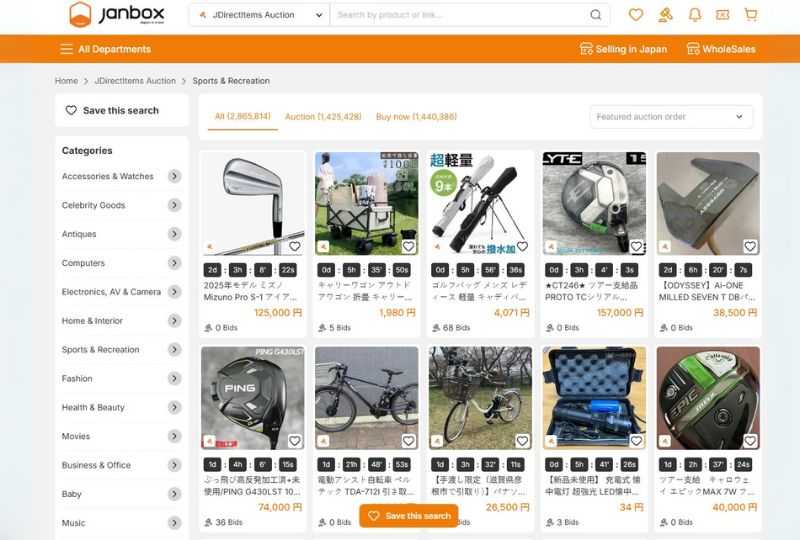Favorite the PING G430LST driver listing
This screenshot has height=540, width=800.
294,440
